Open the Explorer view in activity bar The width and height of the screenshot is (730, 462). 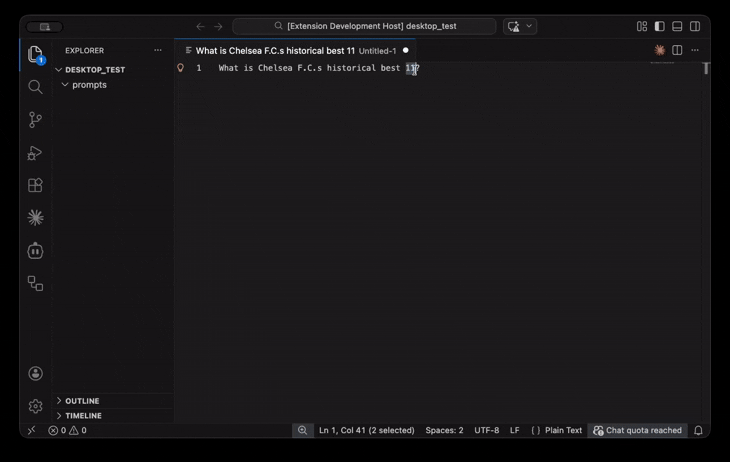point(35,54)
